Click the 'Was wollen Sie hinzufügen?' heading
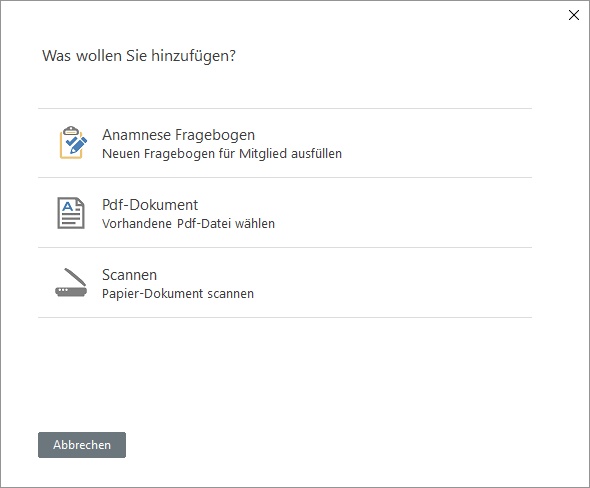Viewport: 590px width, 488px height. click(139, 56)
